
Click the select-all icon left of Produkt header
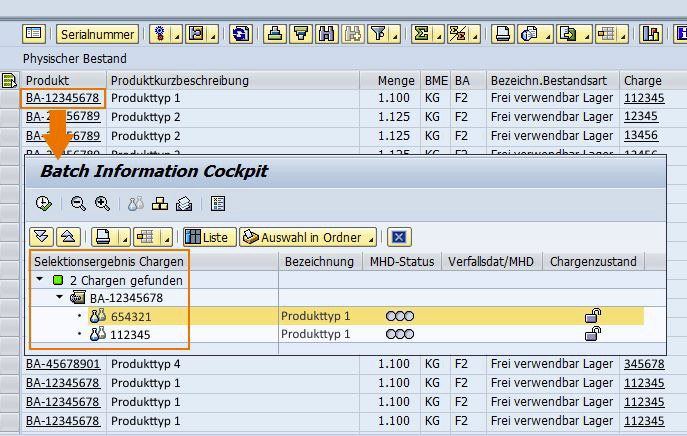click(10, 80)
